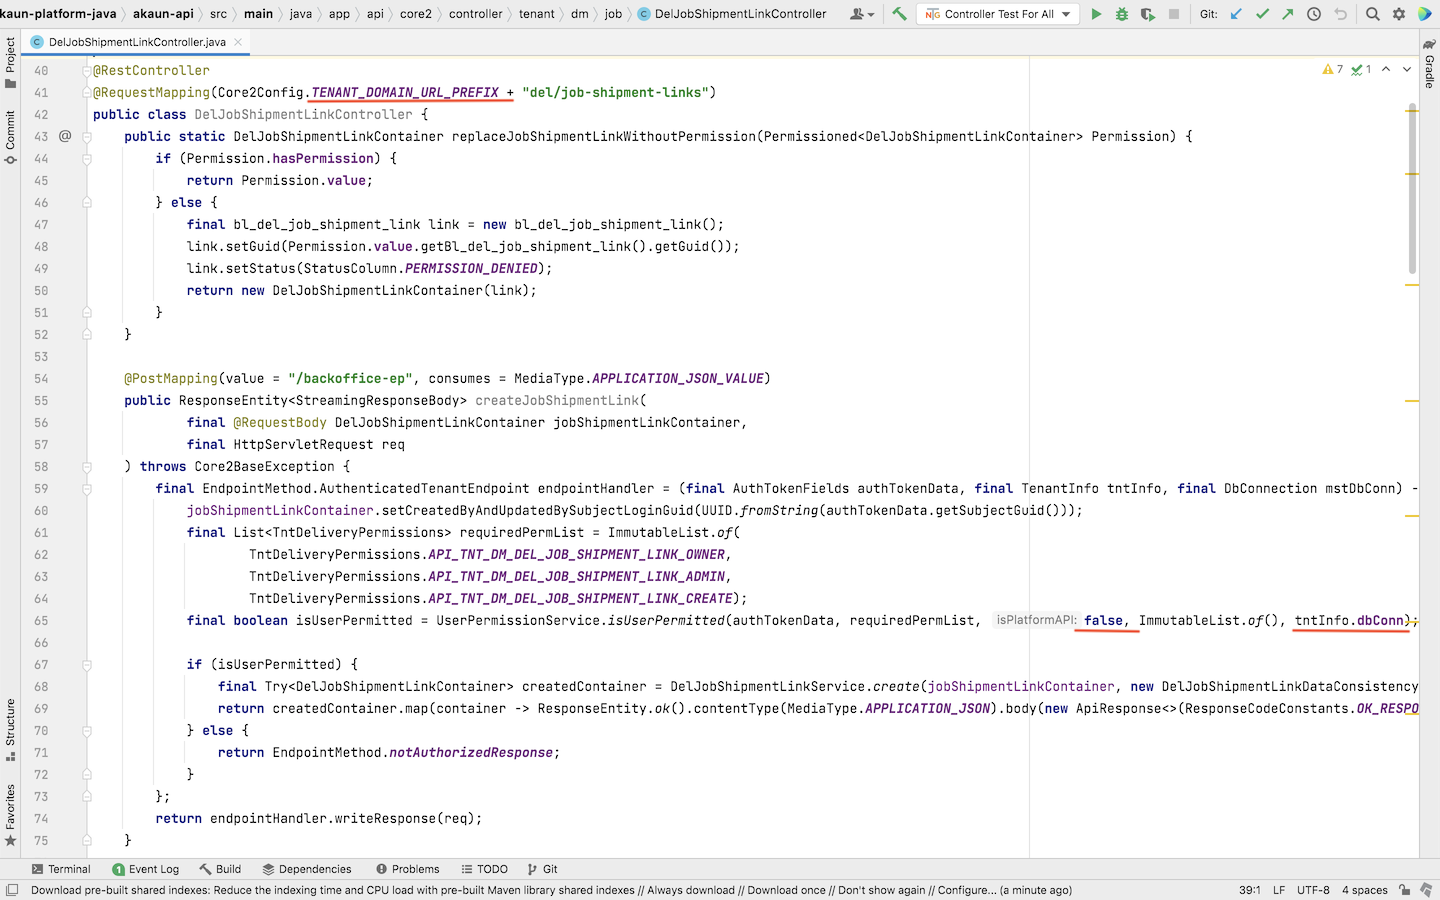Build project with the hammer icon
Viewport: 1440px width, 900px height.
pos(899,14)
